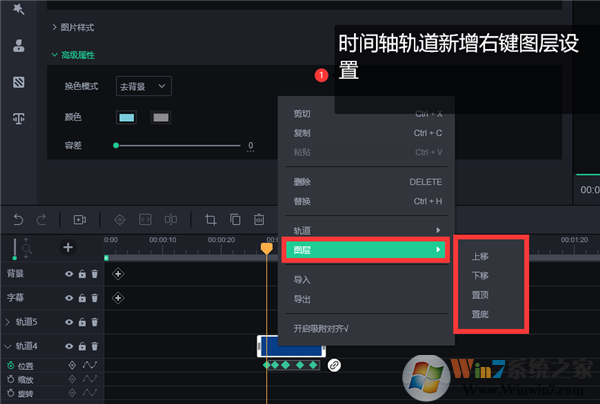Toggle the lock on 背景 track

coord(82,274)
